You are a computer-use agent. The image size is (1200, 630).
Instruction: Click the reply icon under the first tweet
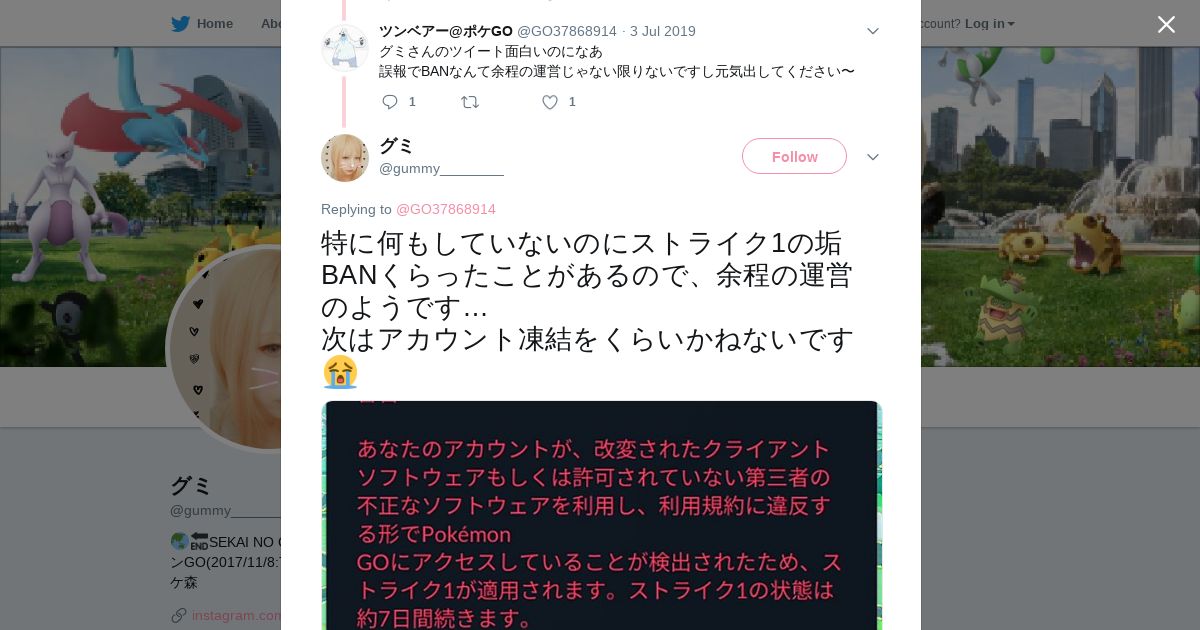390,102
